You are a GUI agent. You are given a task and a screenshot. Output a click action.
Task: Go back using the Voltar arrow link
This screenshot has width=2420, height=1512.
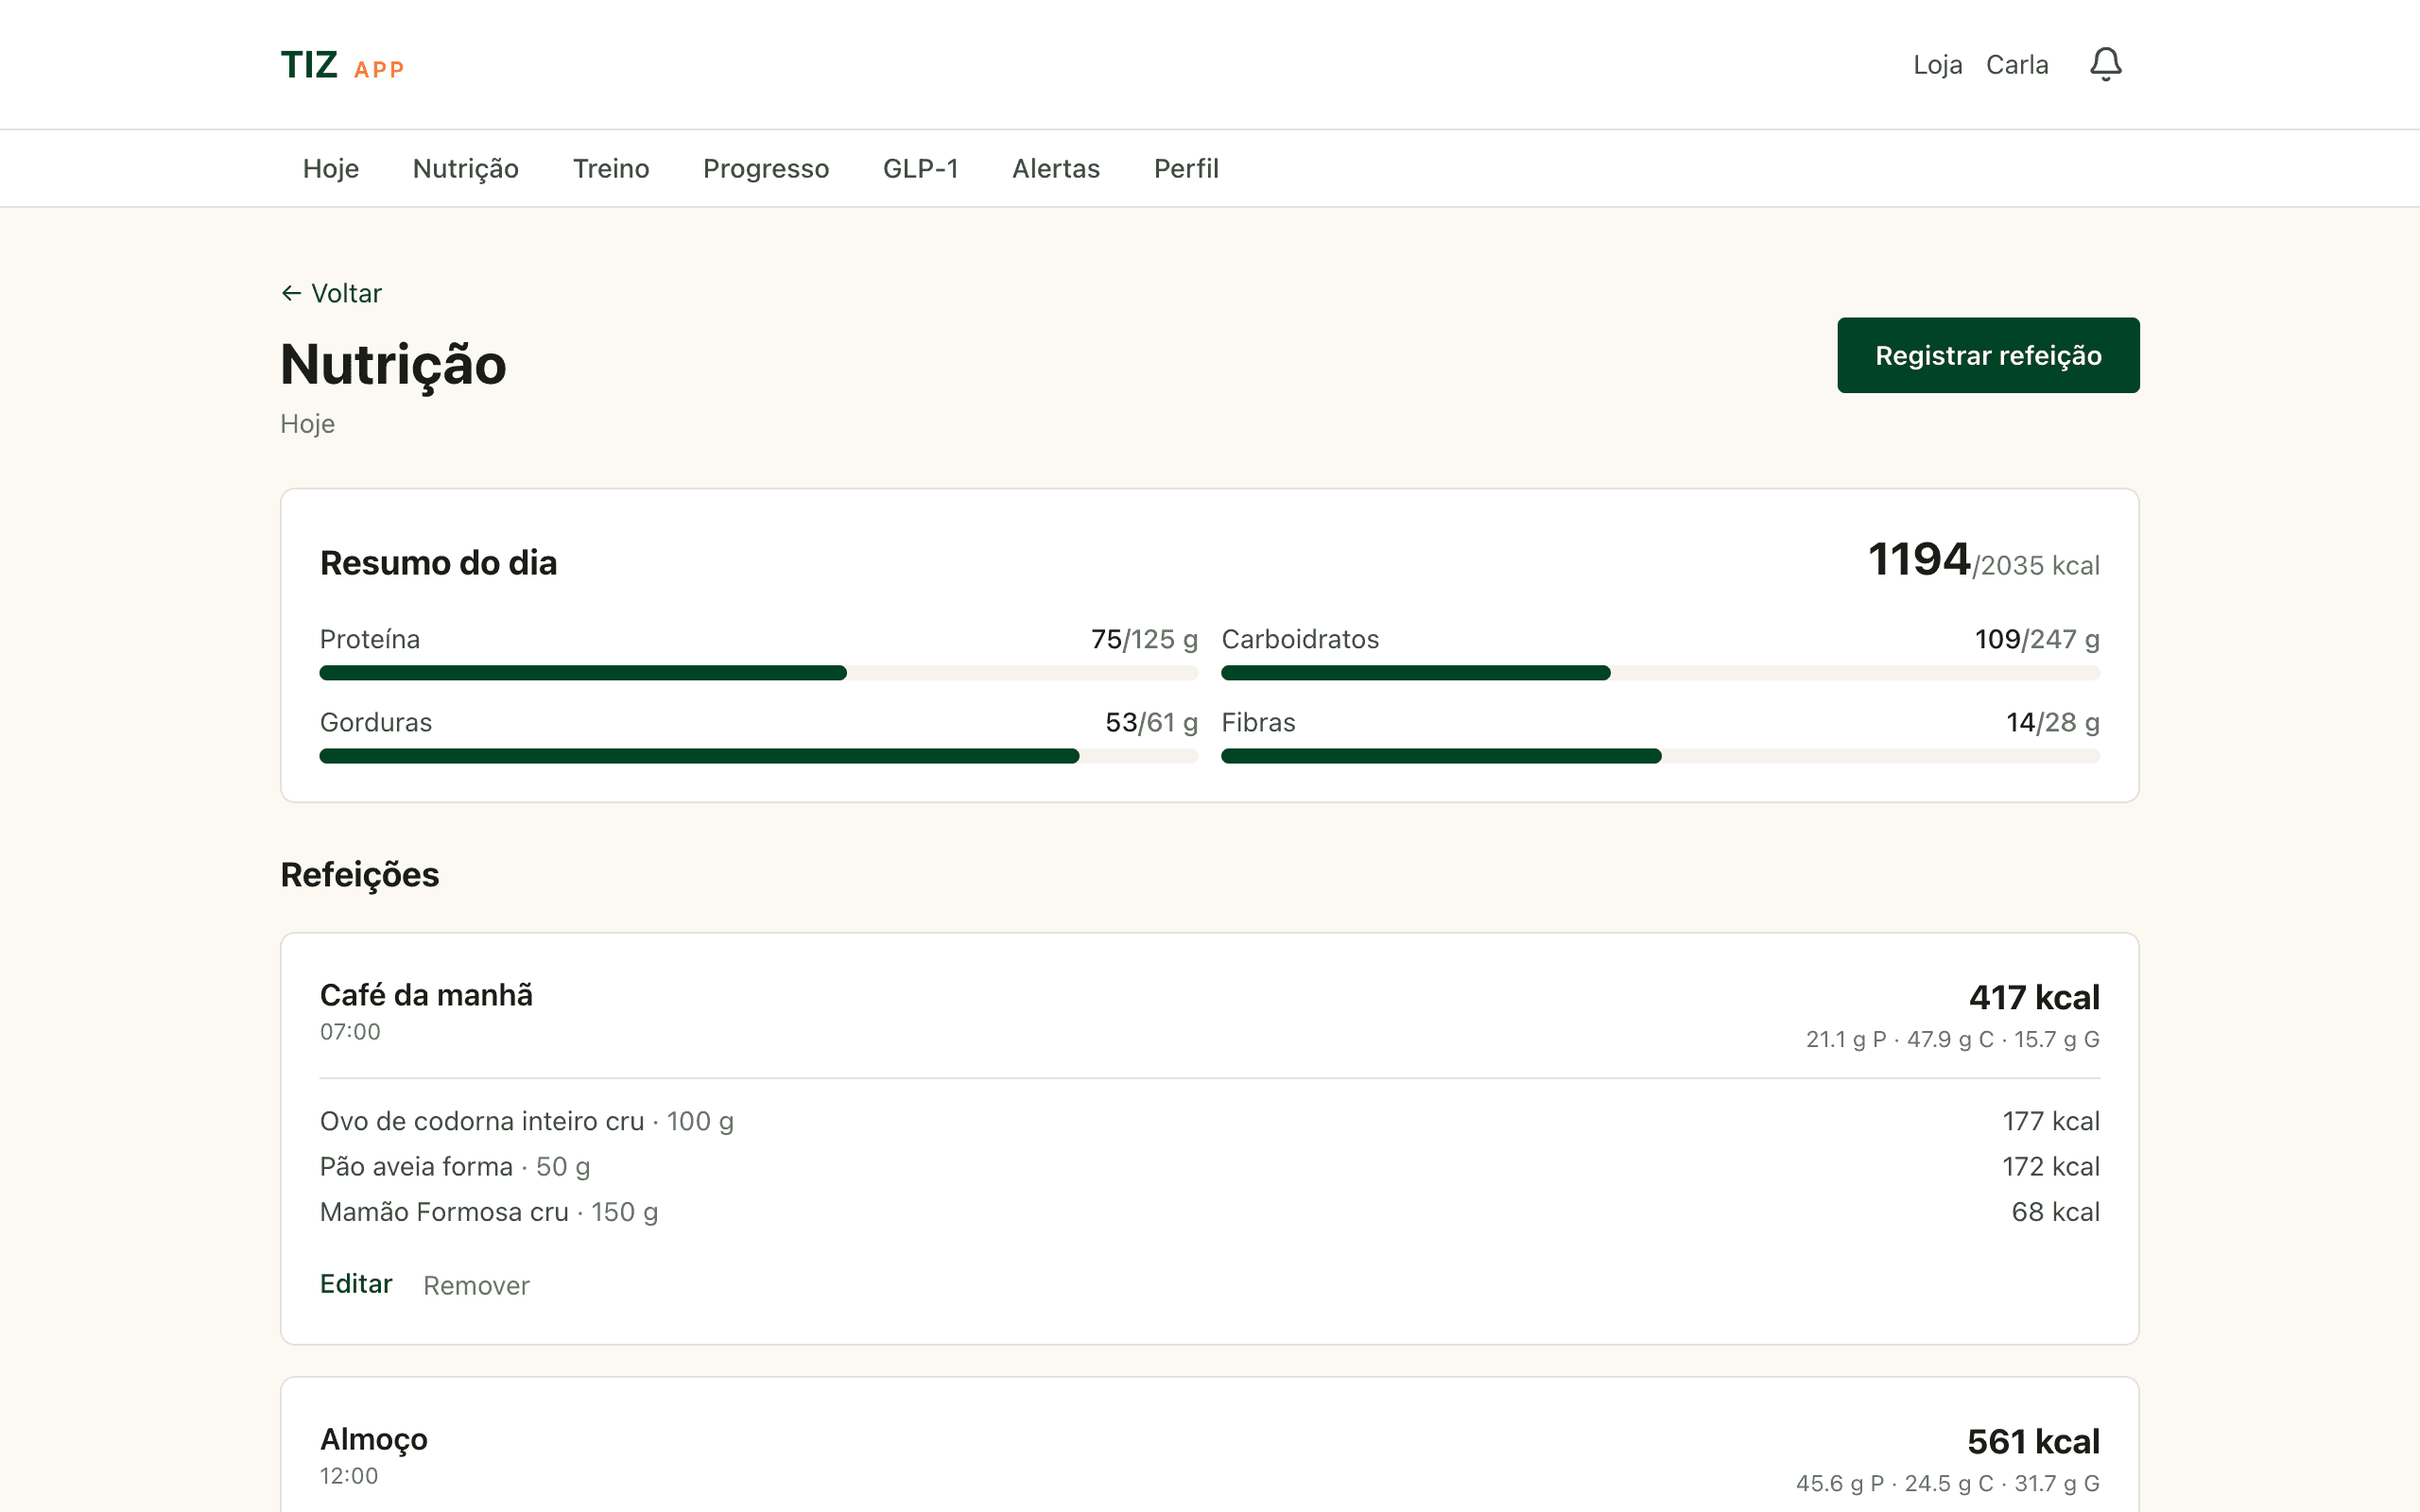click(331, 293)
